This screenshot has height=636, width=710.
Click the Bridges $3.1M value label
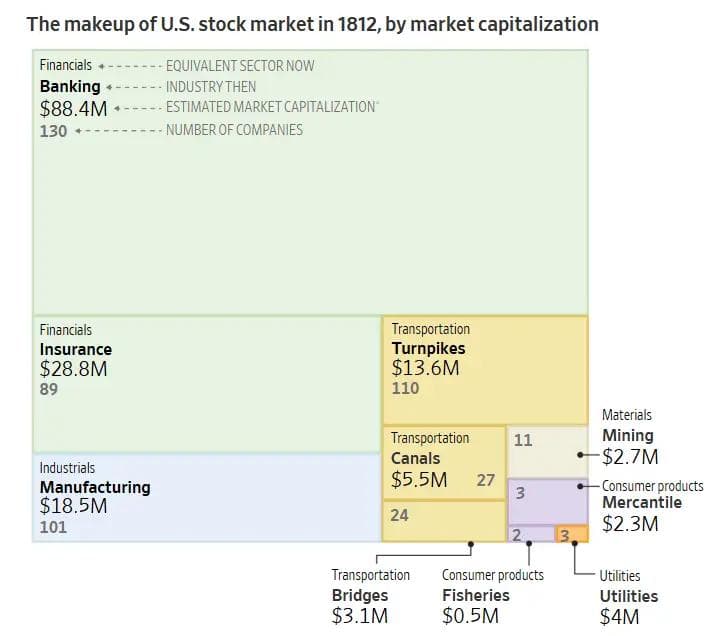pos(360,616)
